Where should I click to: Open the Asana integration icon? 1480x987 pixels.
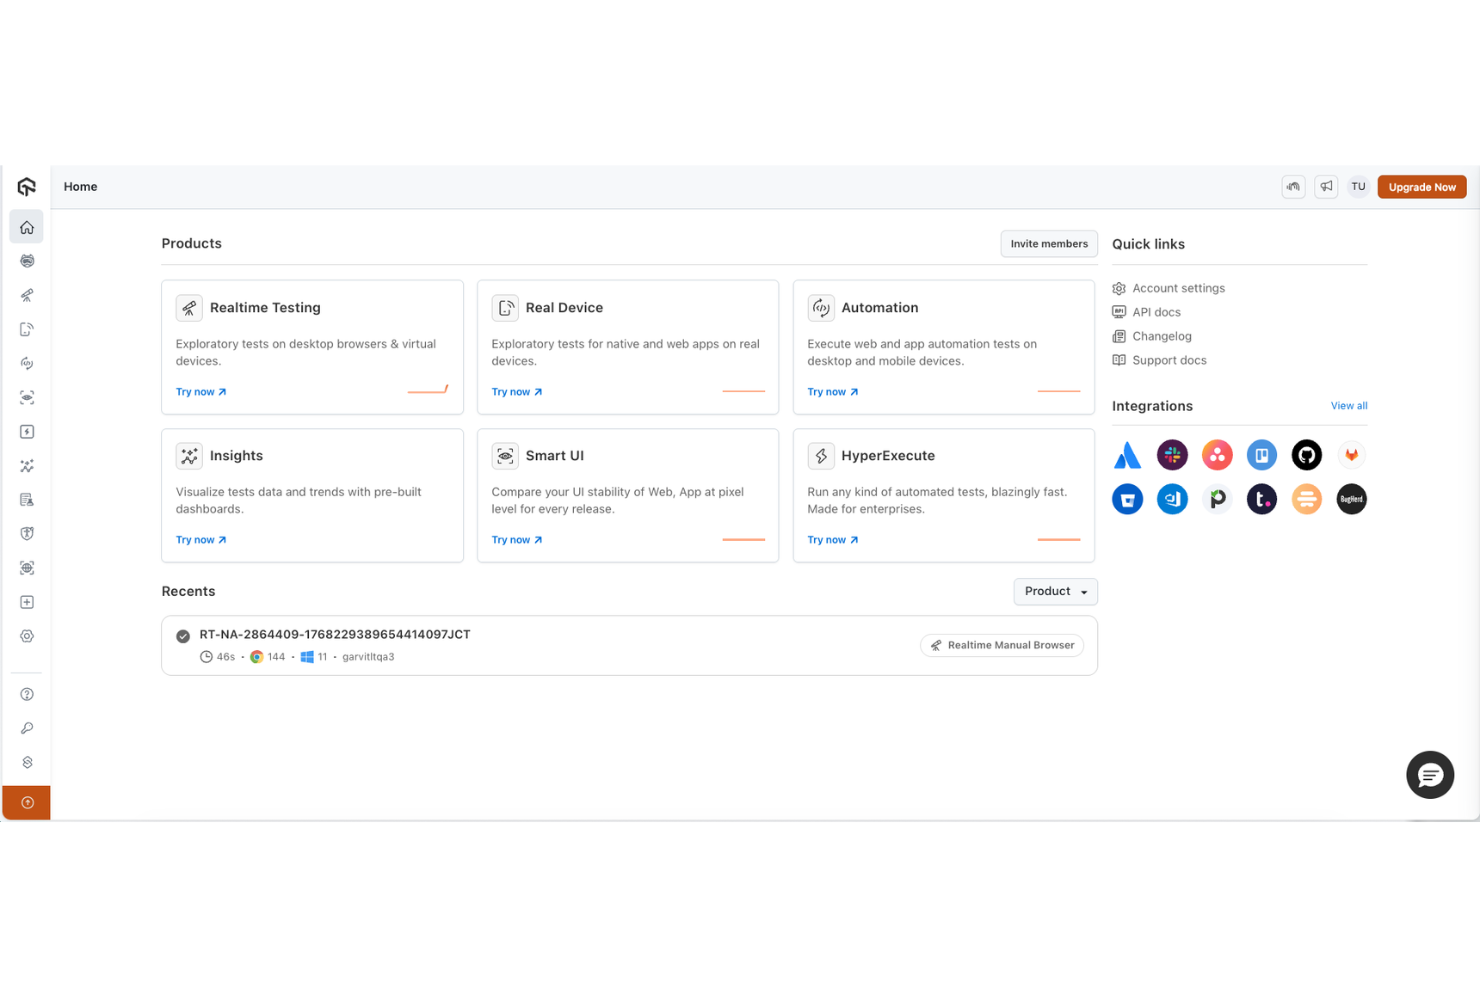[1217, 455]
